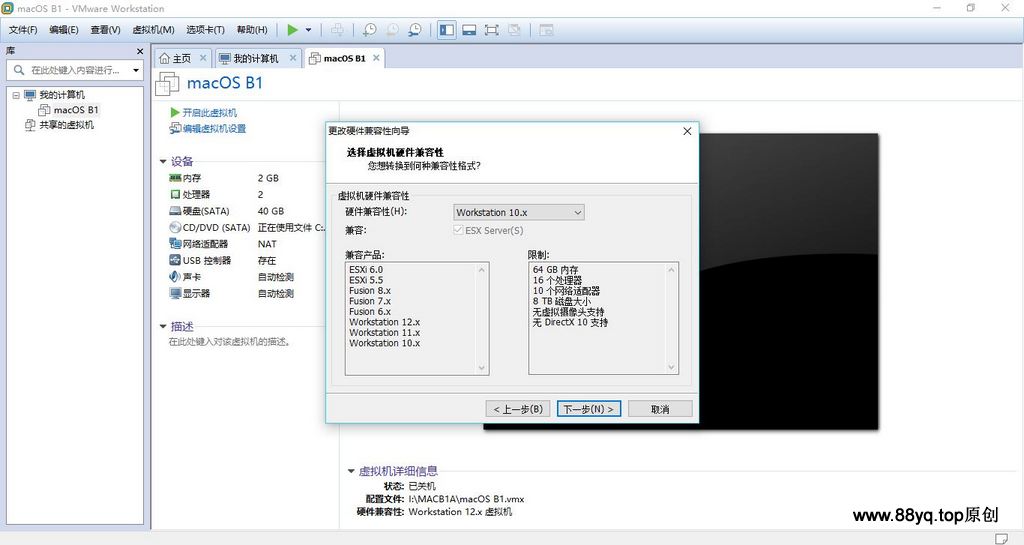The image size is (1024, 545).
Task: Open the 文件(F) menu
Action: pyautogui.click(x=23, y=29)
